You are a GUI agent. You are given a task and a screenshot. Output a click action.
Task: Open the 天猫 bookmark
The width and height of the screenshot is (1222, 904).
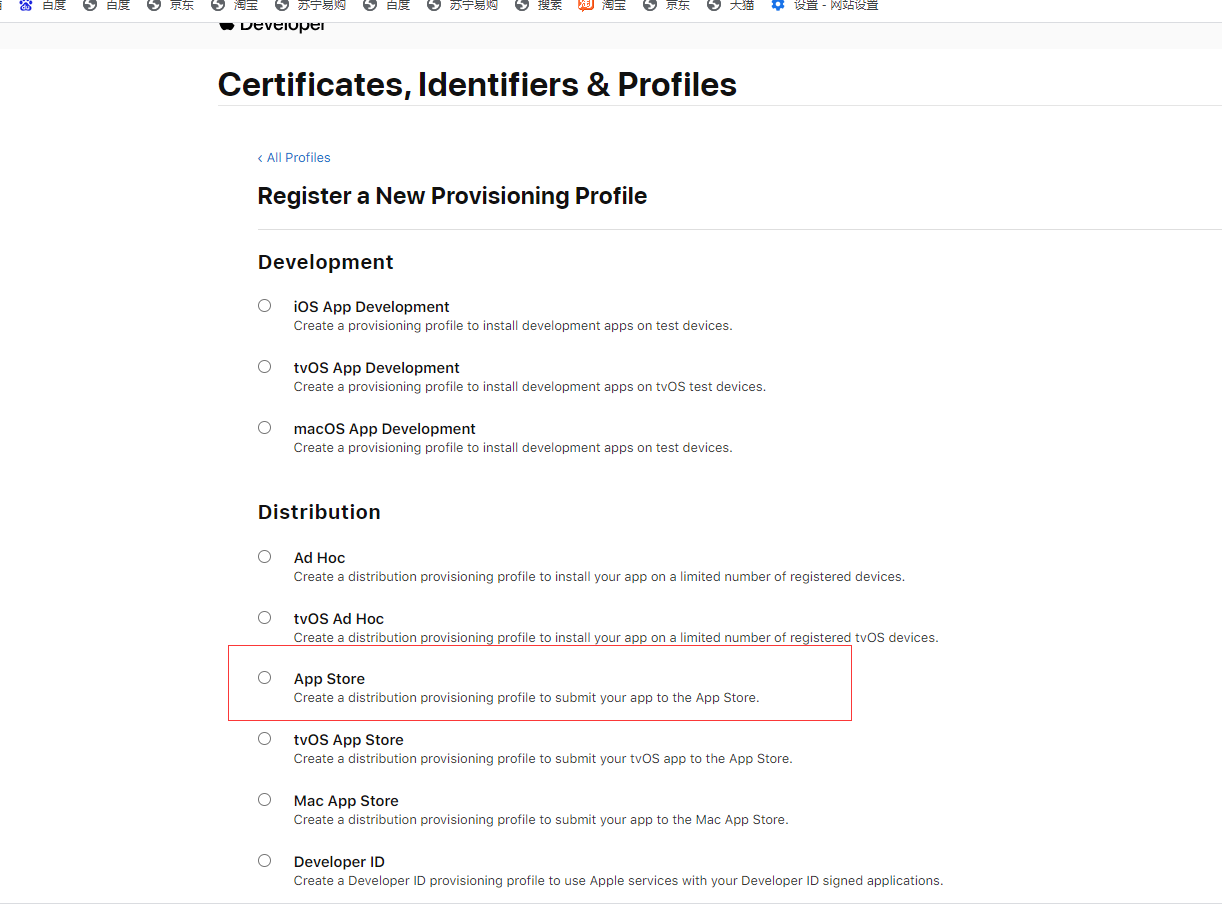pyautogui.click(x=730, y=6)
